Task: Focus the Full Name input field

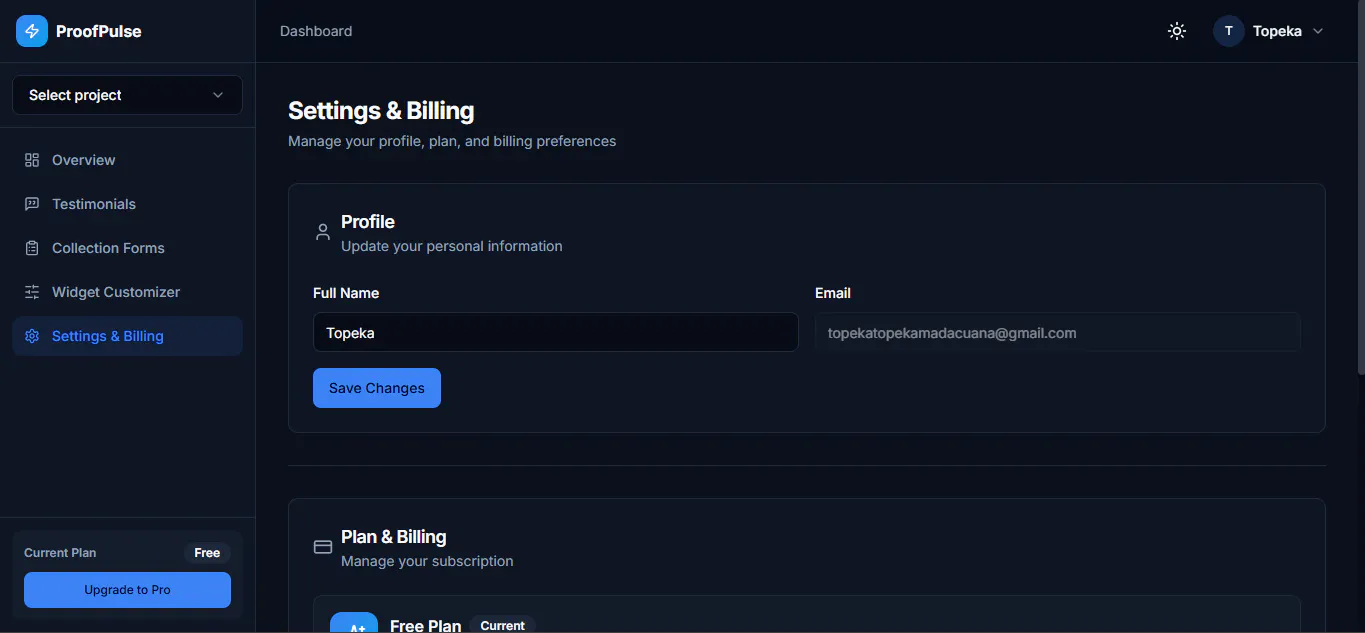Action: coord(556,332)
